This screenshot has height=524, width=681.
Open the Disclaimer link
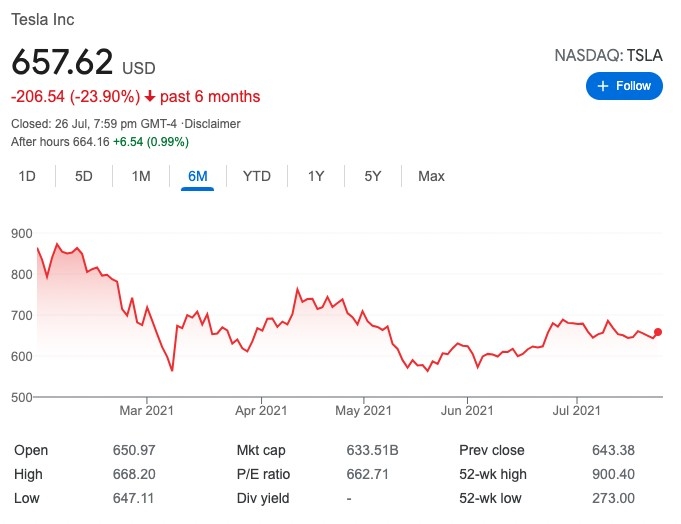pos(212,124)
